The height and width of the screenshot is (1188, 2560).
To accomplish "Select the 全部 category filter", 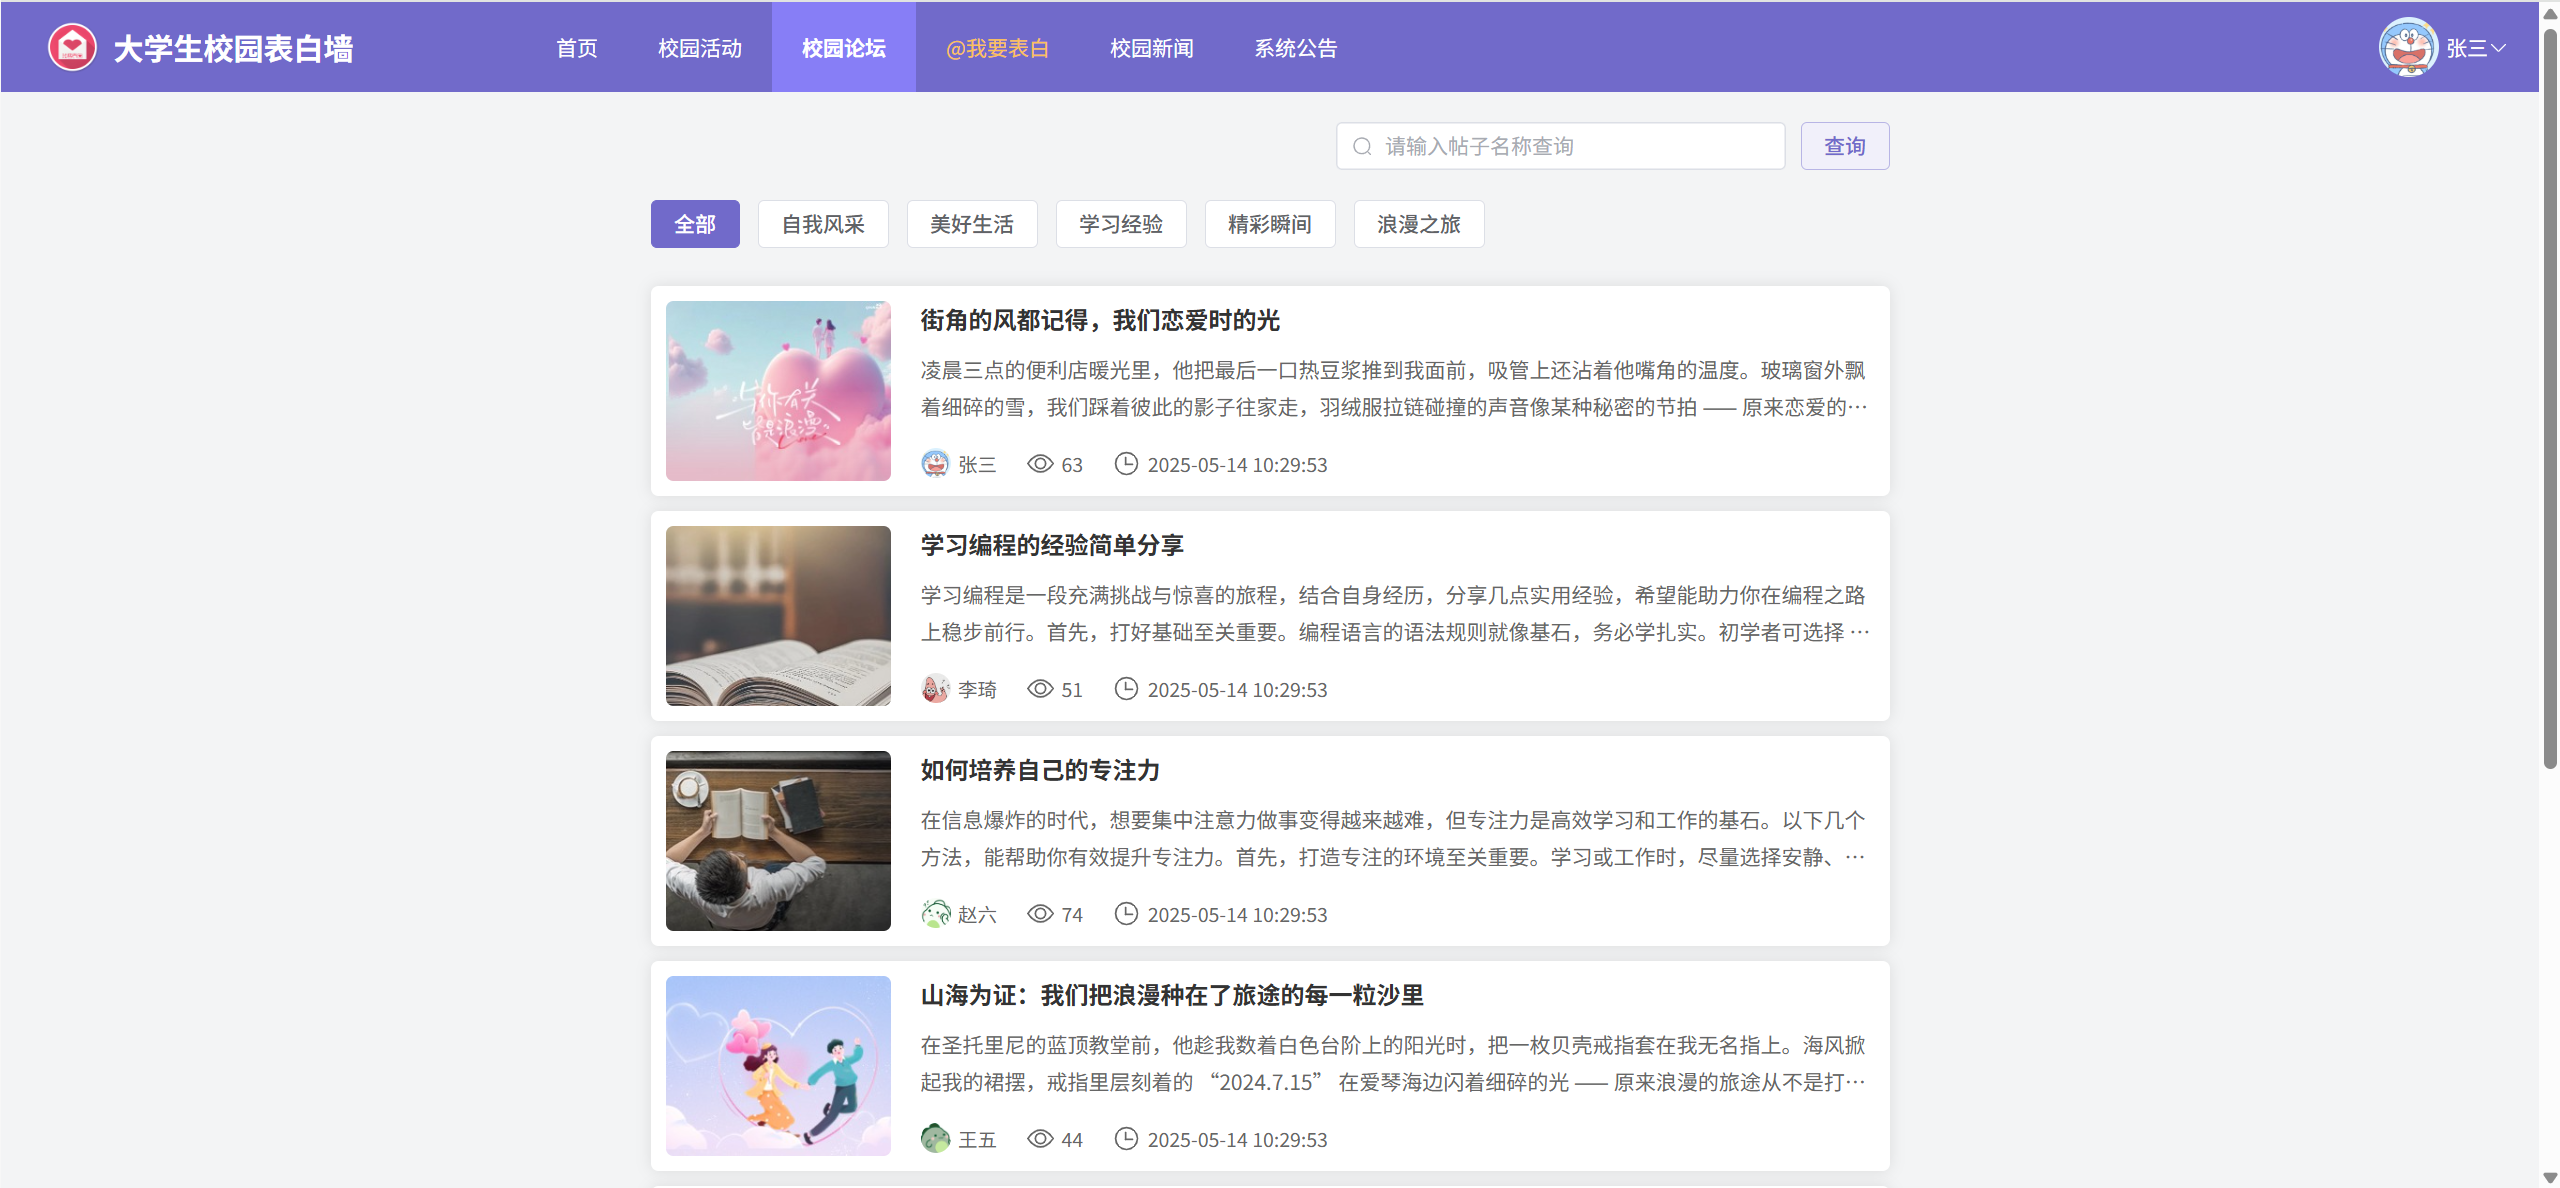I will click(695, 224).
